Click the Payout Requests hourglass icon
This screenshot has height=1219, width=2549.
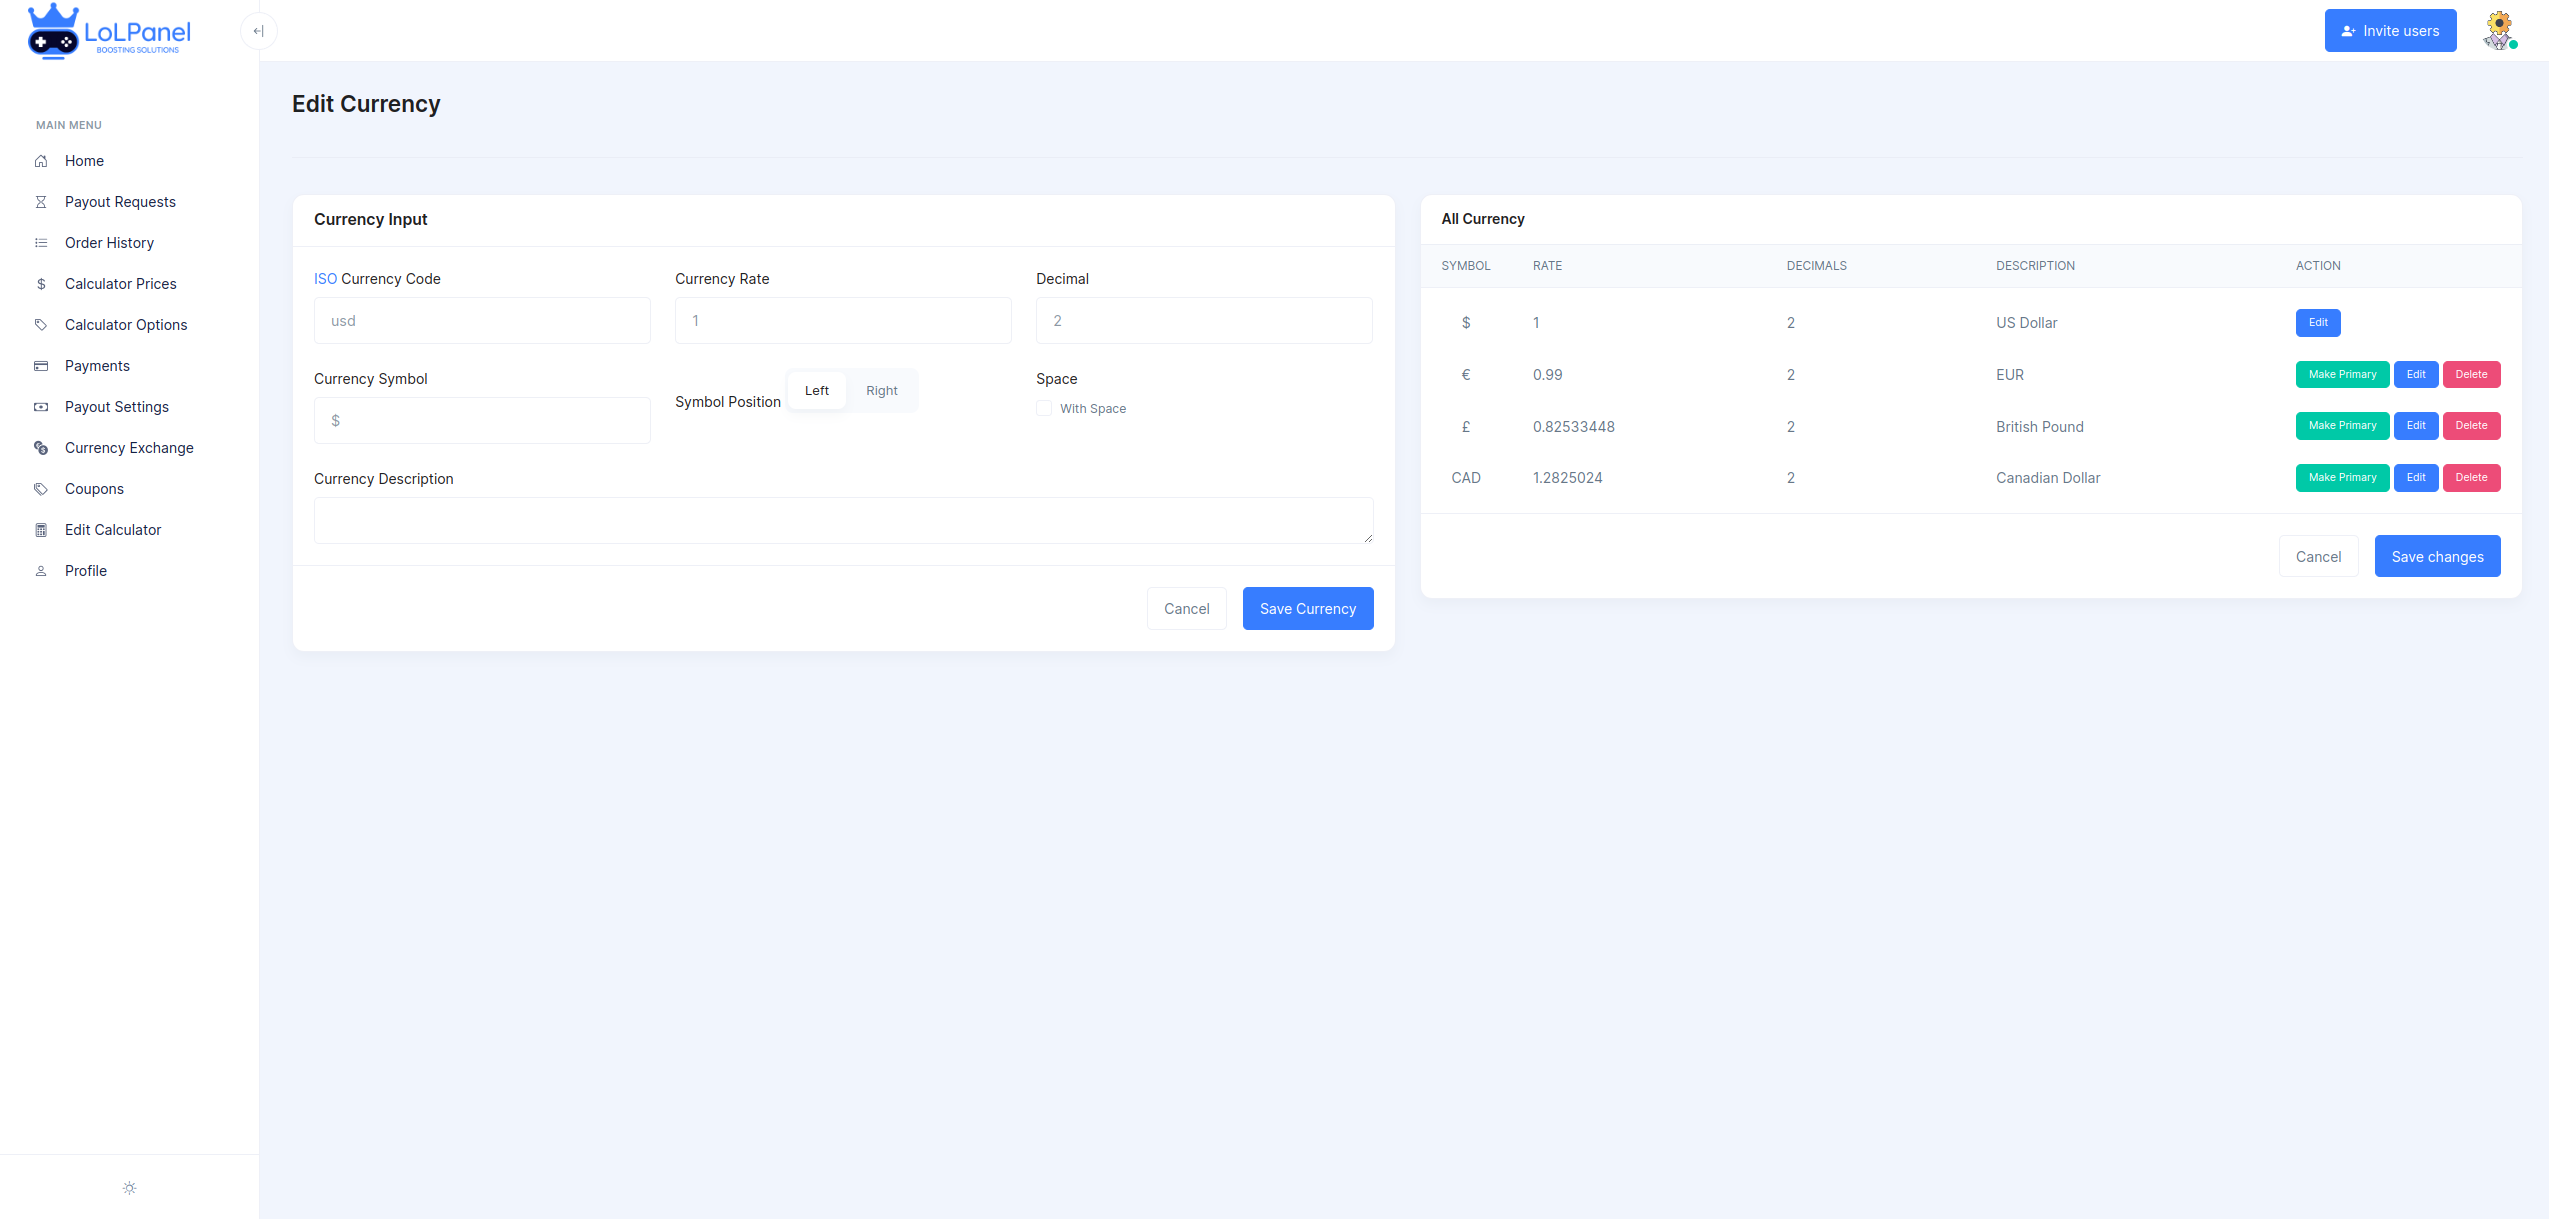(41, 202)
